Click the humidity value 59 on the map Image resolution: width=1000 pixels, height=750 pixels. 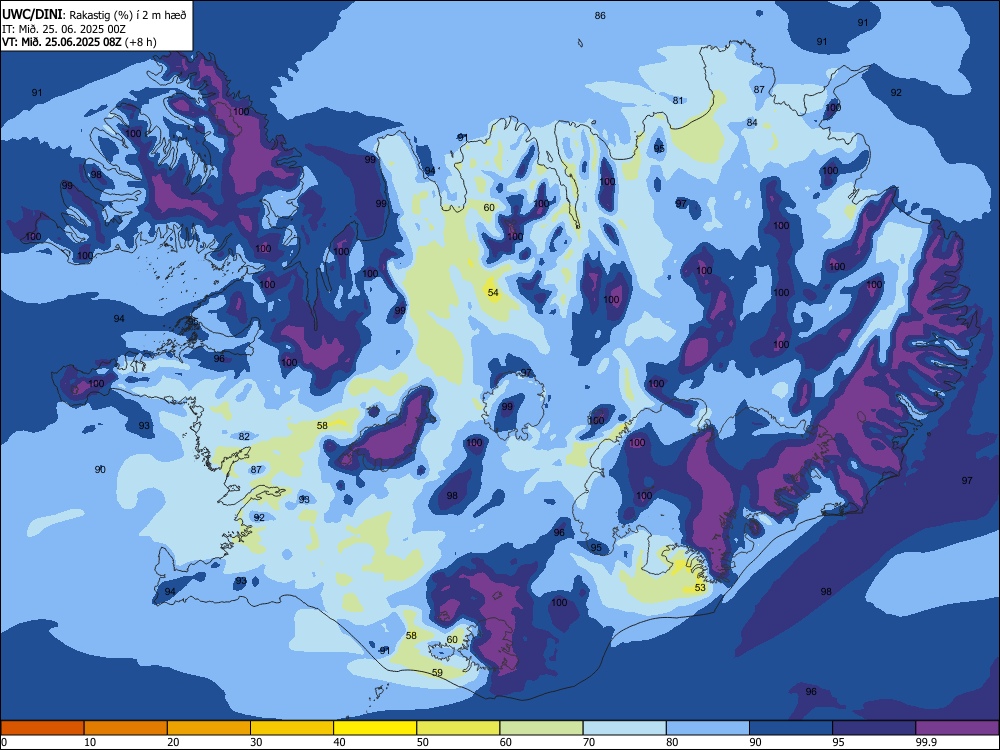pos(437,672)
